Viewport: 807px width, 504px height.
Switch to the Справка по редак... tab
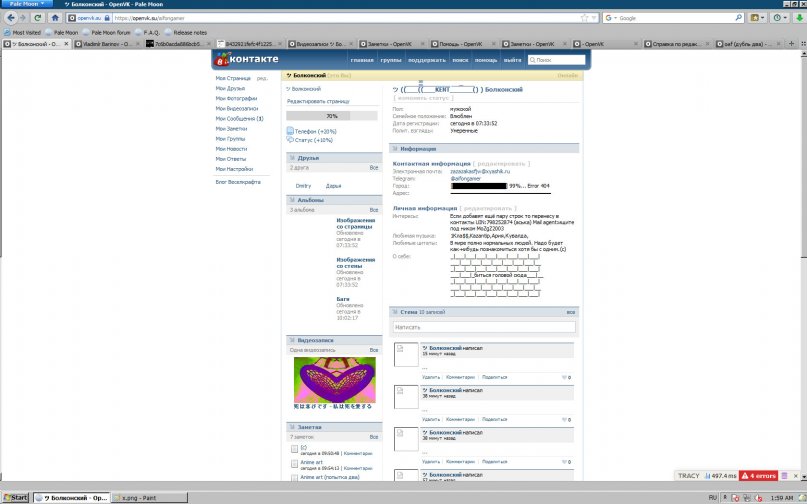[676, 44]
